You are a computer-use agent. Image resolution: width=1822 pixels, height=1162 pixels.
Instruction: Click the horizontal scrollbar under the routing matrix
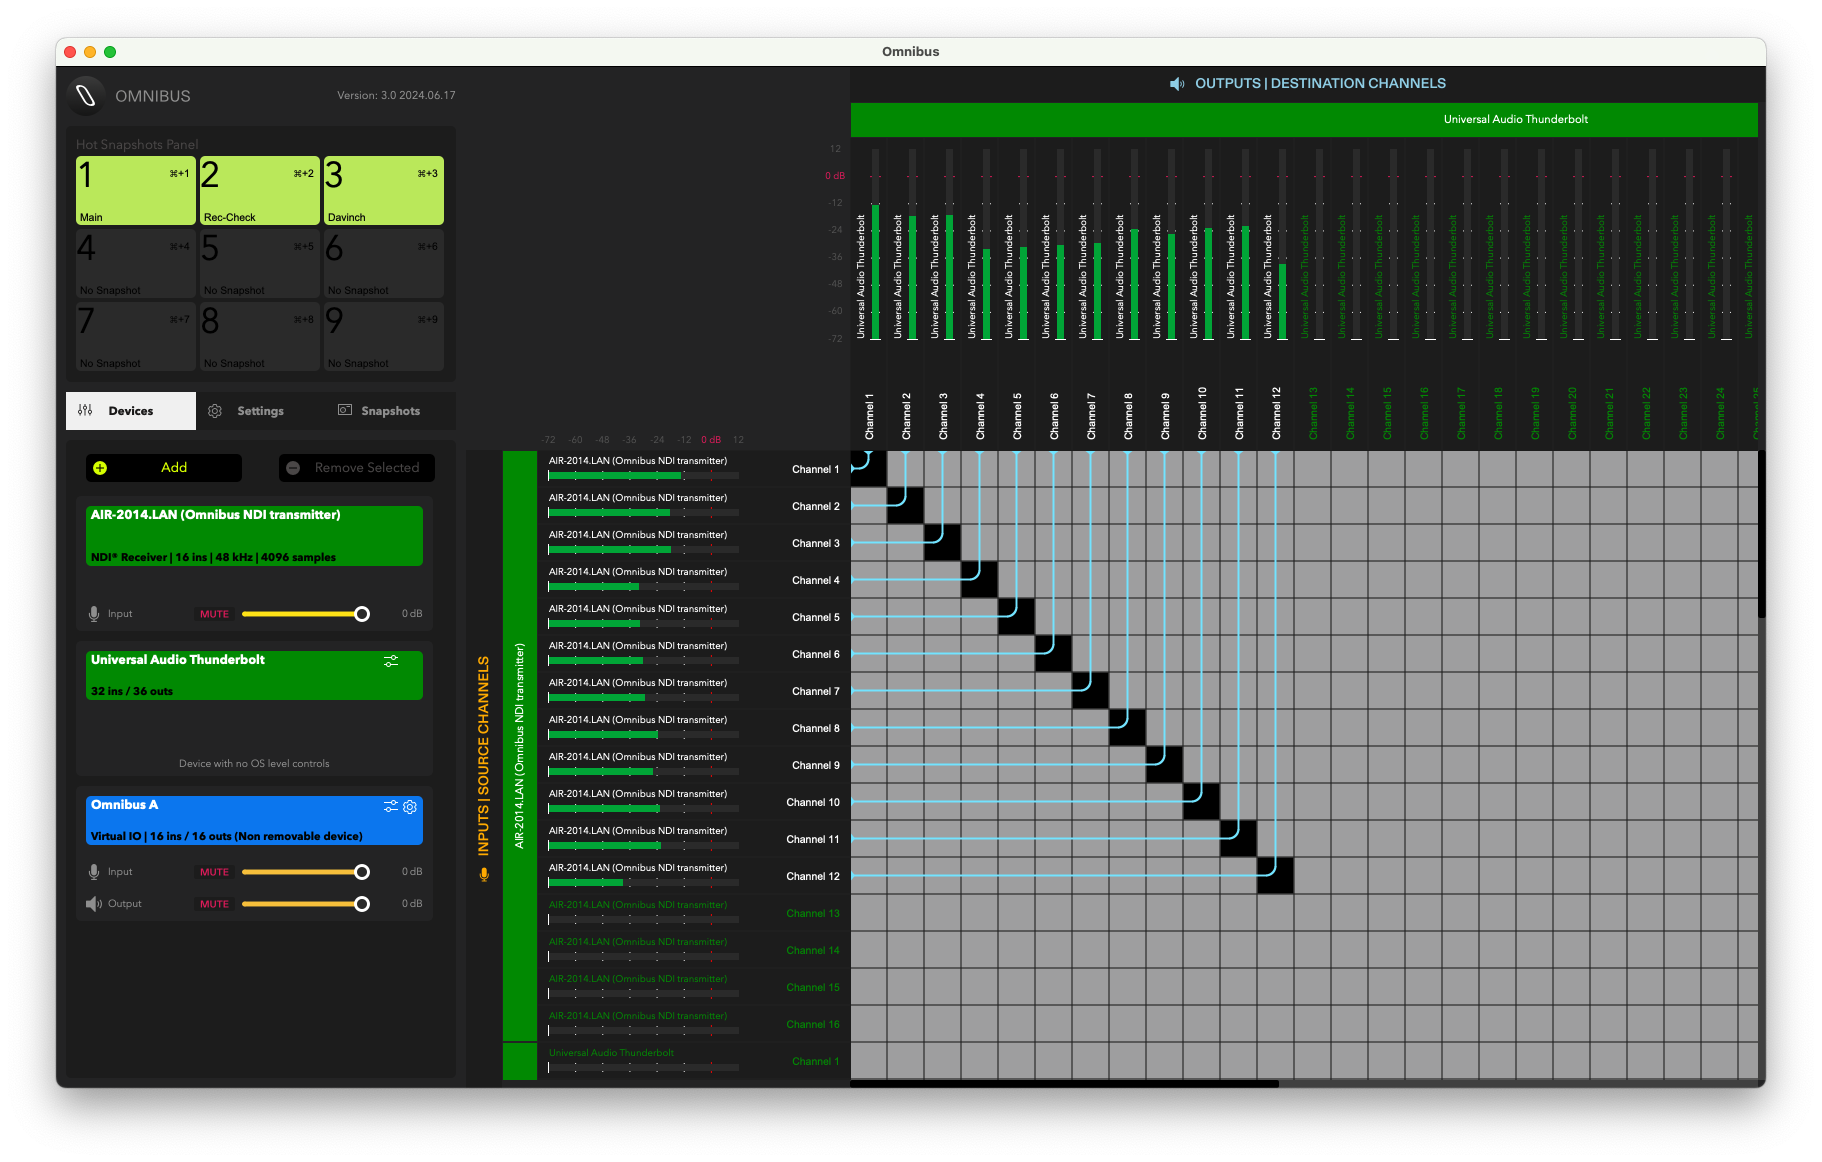(1065, 1083)
